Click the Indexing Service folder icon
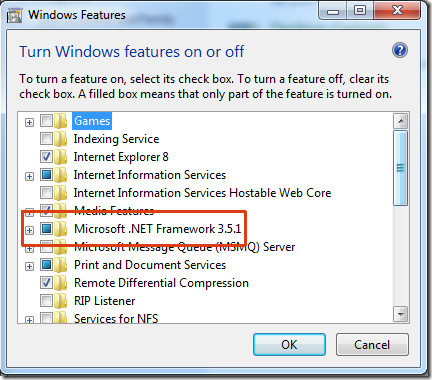The height and width of the screenshot is (380, 432). pyautogui.click(x=61, y=139)
